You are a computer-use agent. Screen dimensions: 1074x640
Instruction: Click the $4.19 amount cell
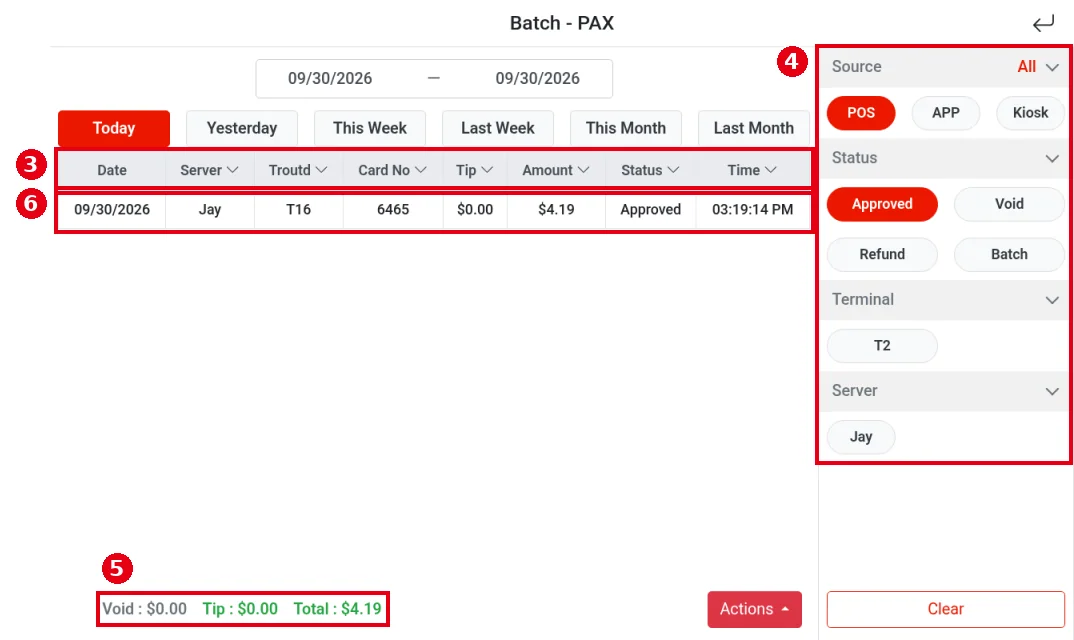(556, 210)
